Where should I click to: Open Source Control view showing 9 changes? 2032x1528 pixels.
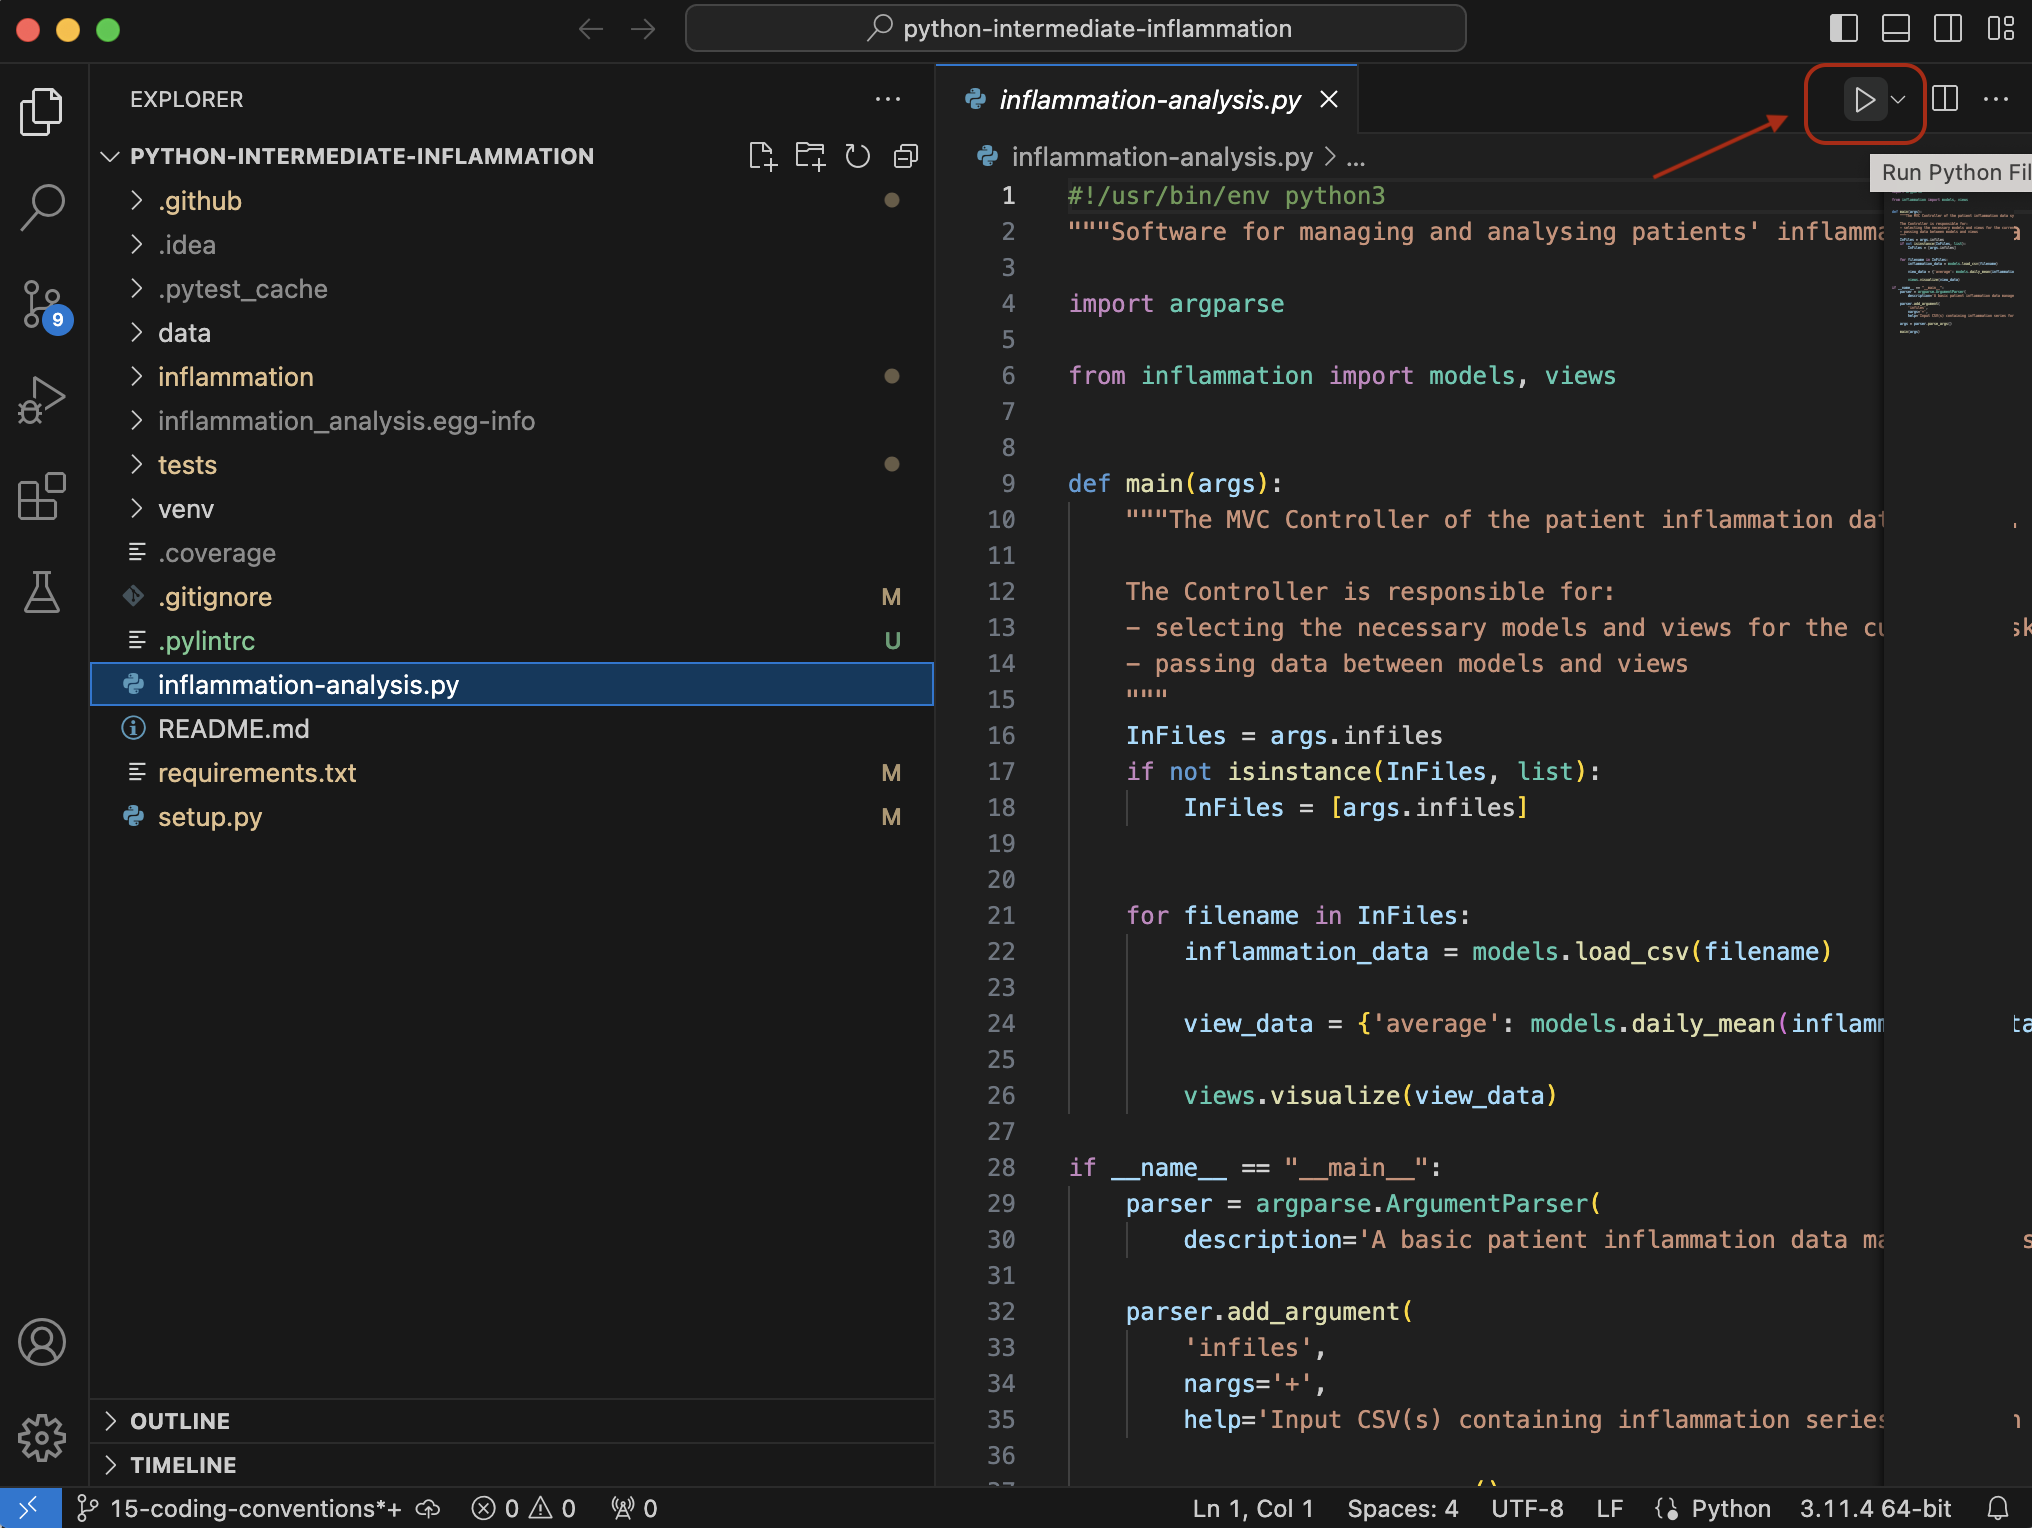[42, 303]
